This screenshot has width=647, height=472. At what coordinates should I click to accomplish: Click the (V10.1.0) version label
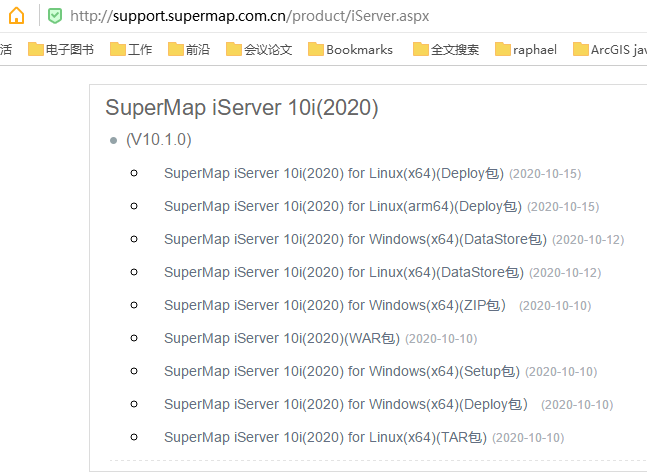pyautogui.click(x=159, y=140)
